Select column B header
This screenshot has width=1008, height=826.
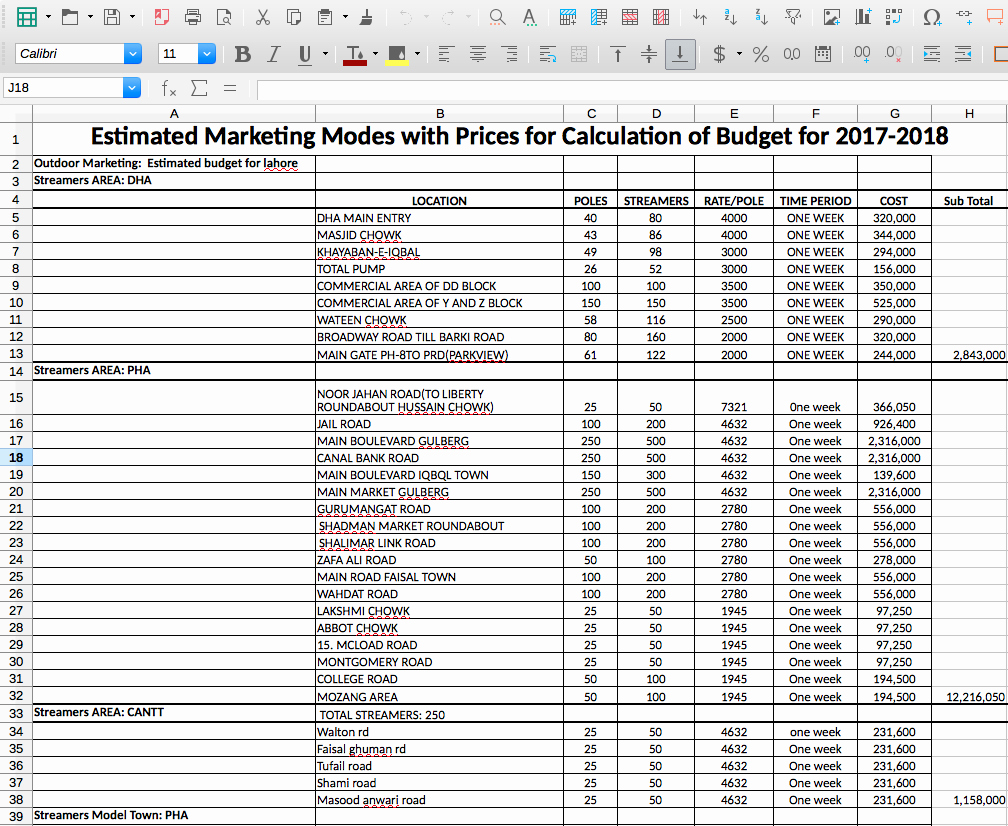tap(440, 114)
